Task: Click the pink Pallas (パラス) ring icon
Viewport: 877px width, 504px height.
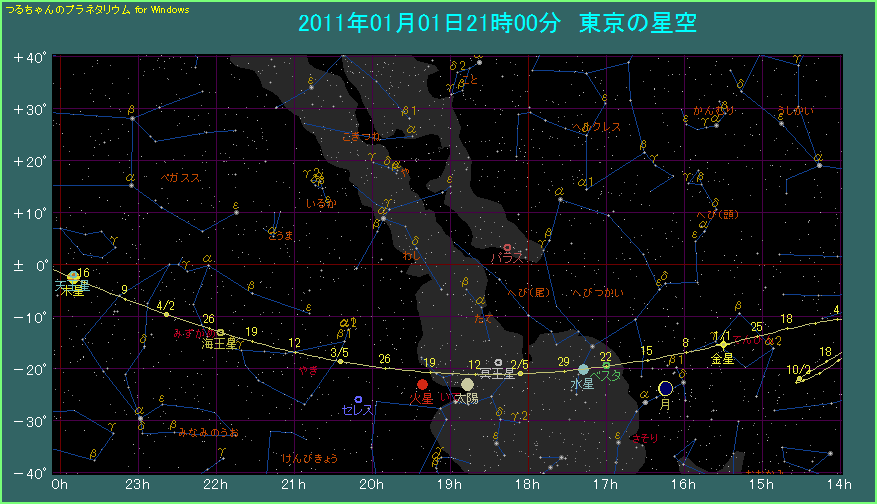Action: (508, 247)
